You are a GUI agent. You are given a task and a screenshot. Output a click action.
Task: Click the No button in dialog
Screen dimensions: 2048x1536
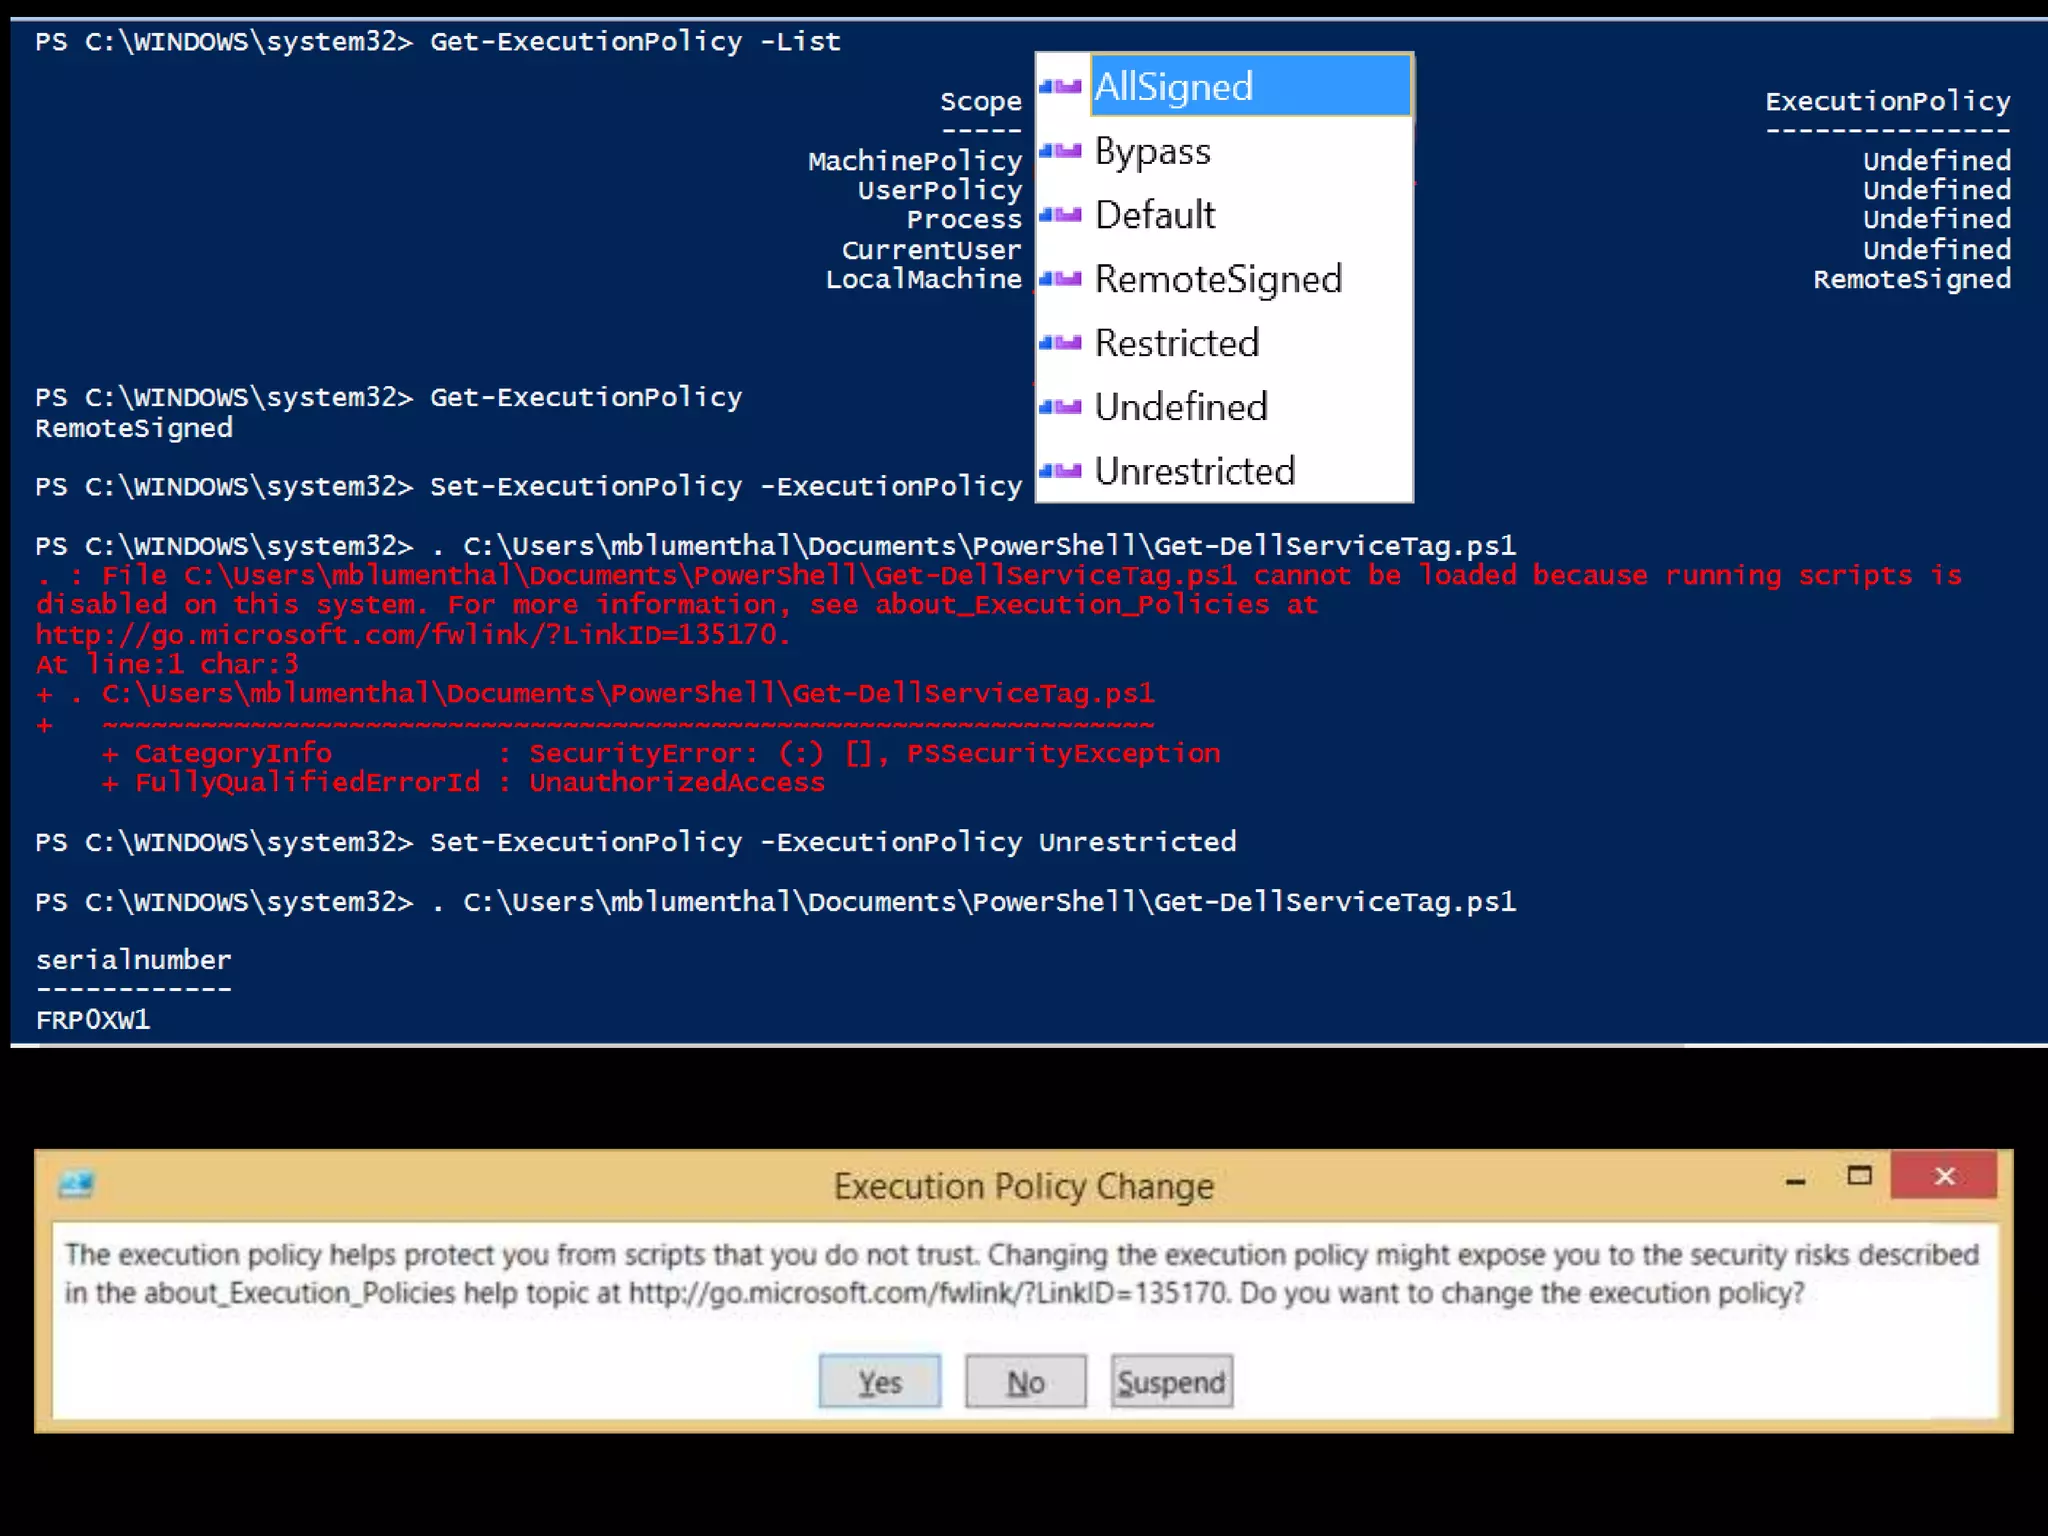point(1025,1382)
